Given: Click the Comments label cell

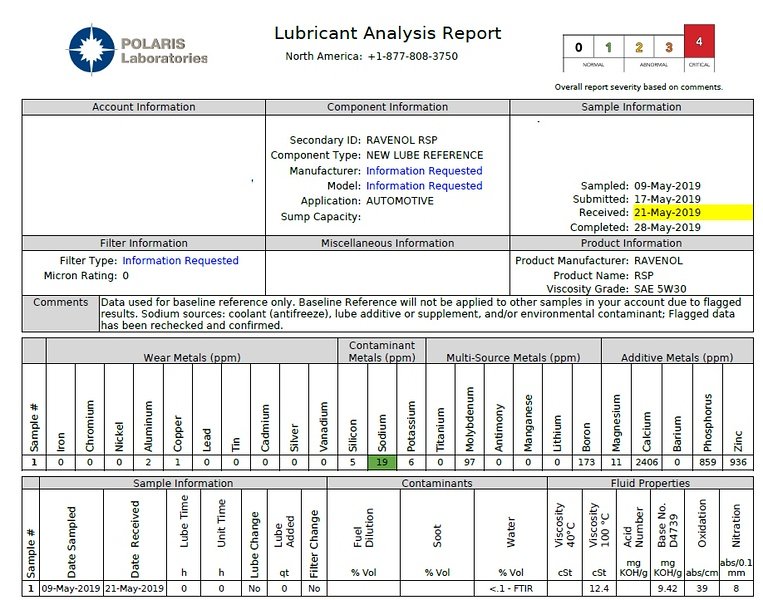Looking at the screenshot, I should coord(60,313).
